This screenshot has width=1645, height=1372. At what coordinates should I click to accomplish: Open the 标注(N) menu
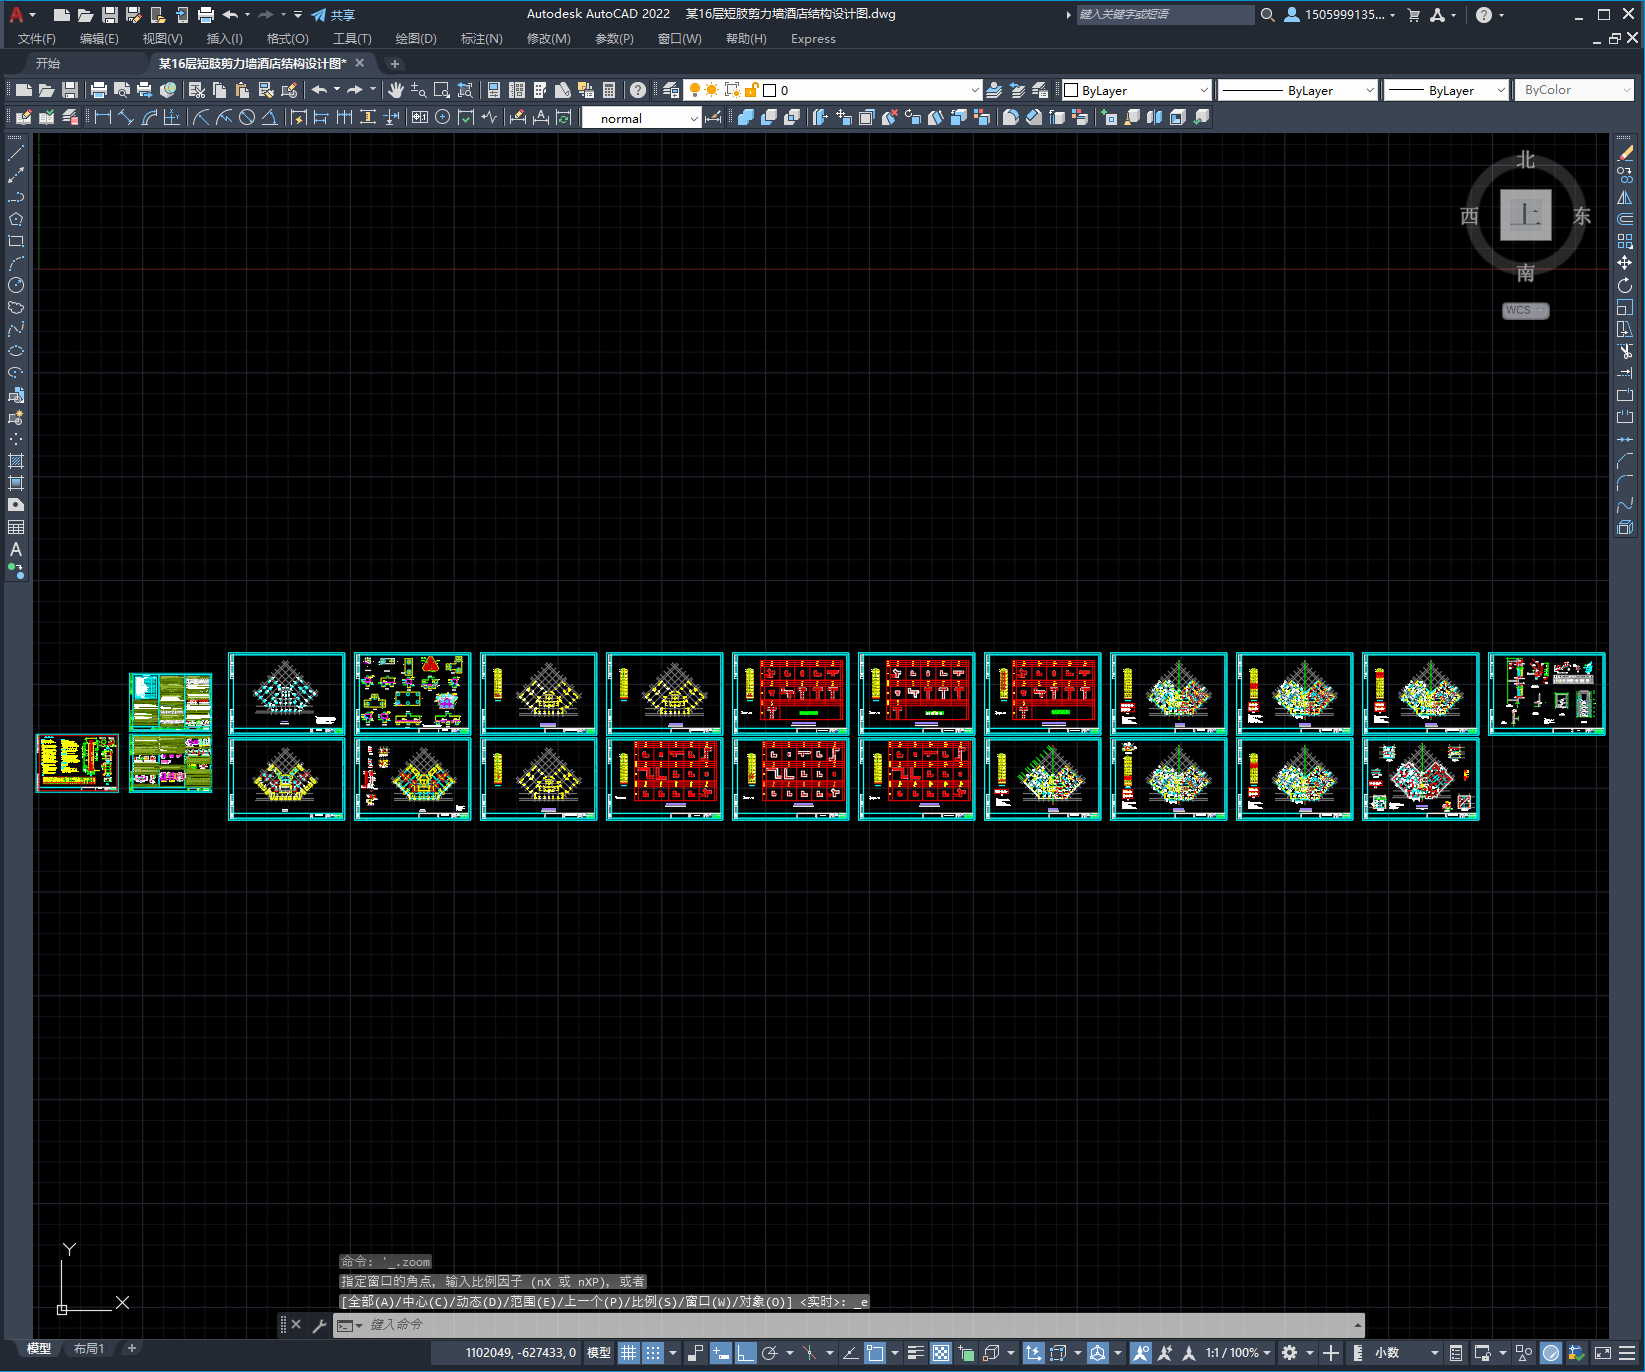(481, 39)
